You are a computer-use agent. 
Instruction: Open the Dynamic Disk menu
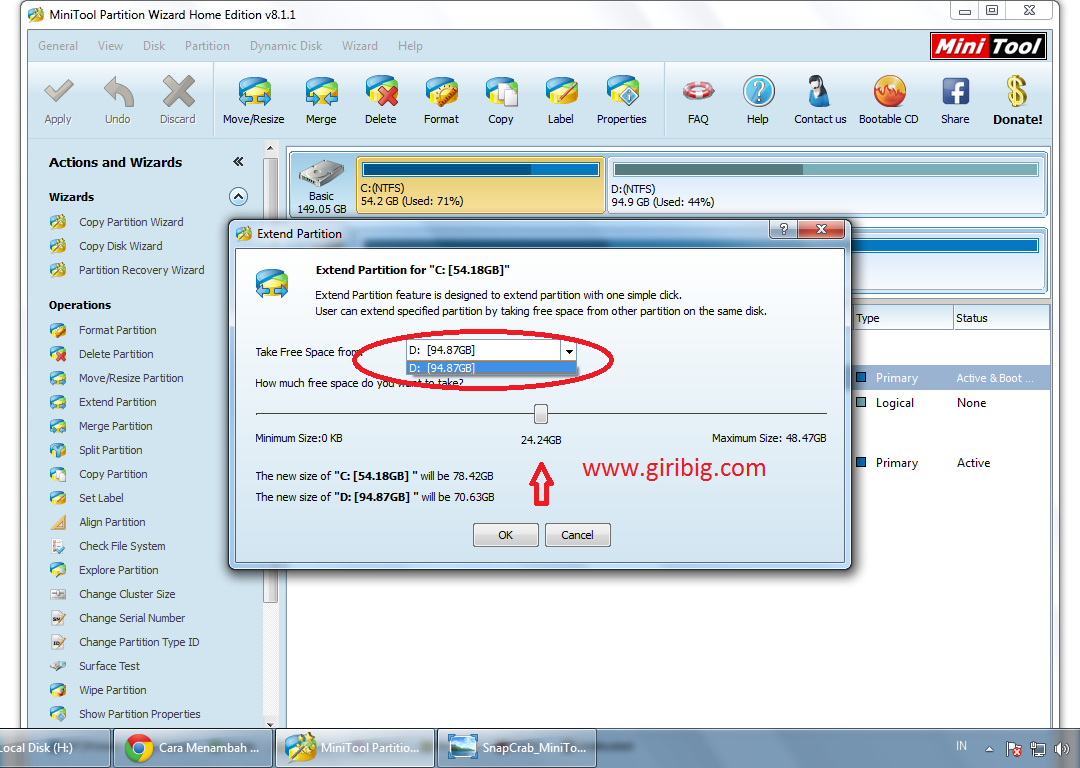click(x=286, y=45)
